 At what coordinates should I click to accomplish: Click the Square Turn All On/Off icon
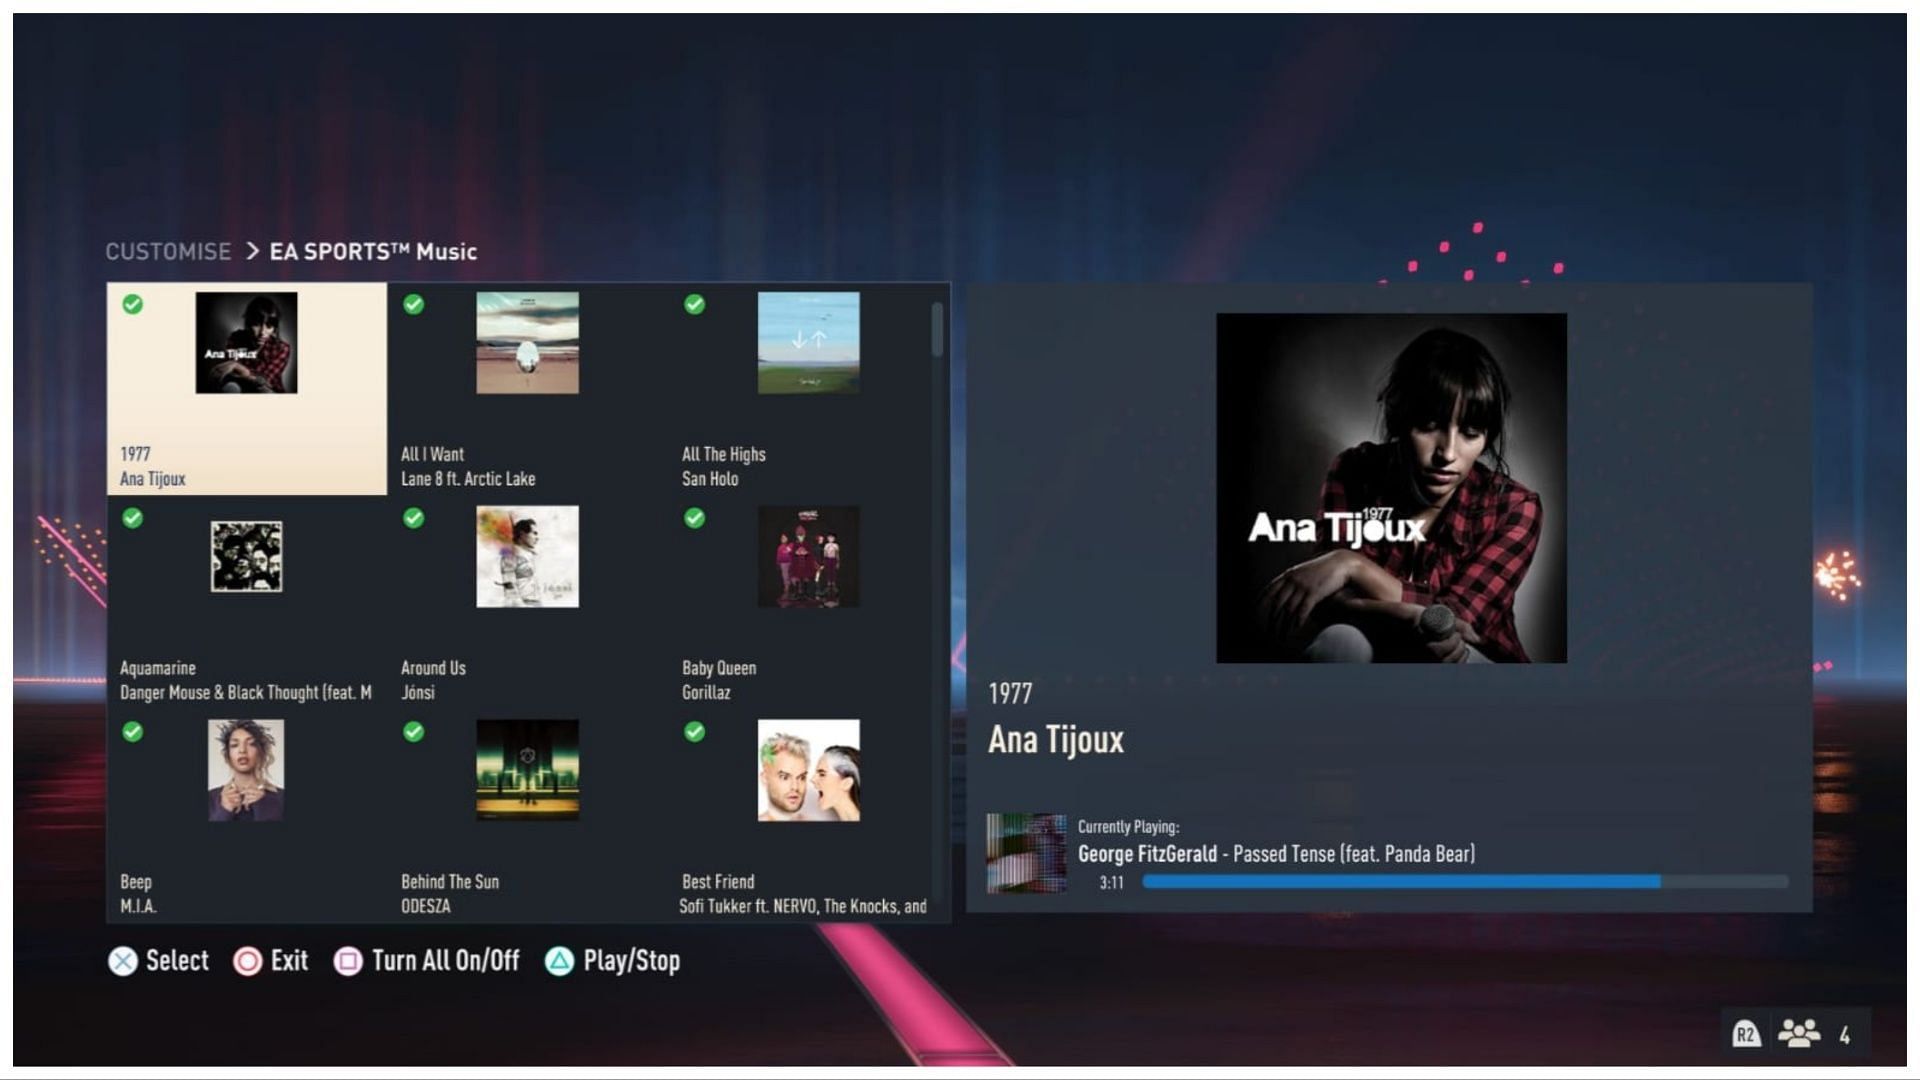pos(348,961)
